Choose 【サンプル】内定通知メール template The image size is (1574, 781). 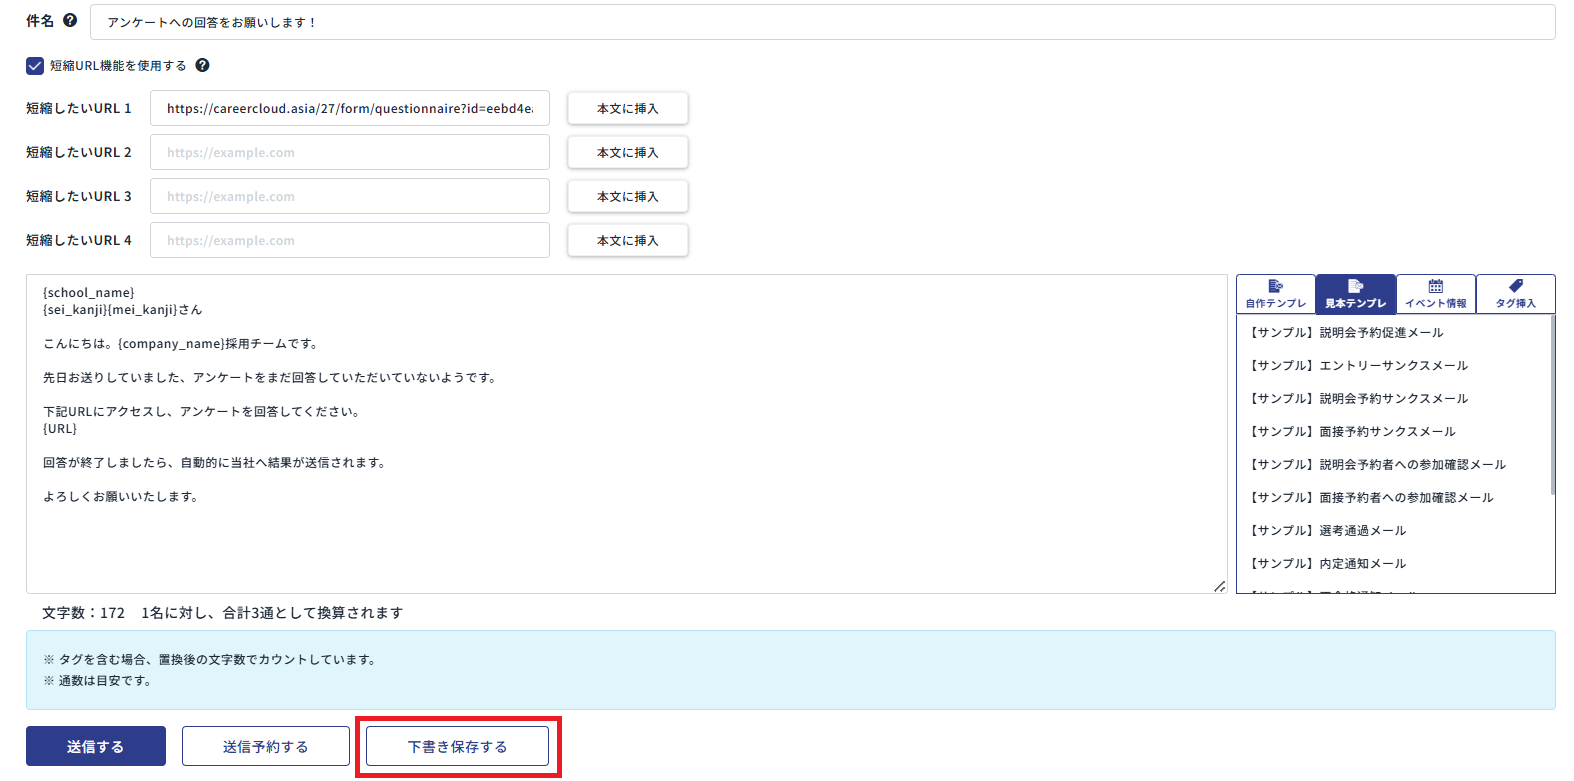1327,564
